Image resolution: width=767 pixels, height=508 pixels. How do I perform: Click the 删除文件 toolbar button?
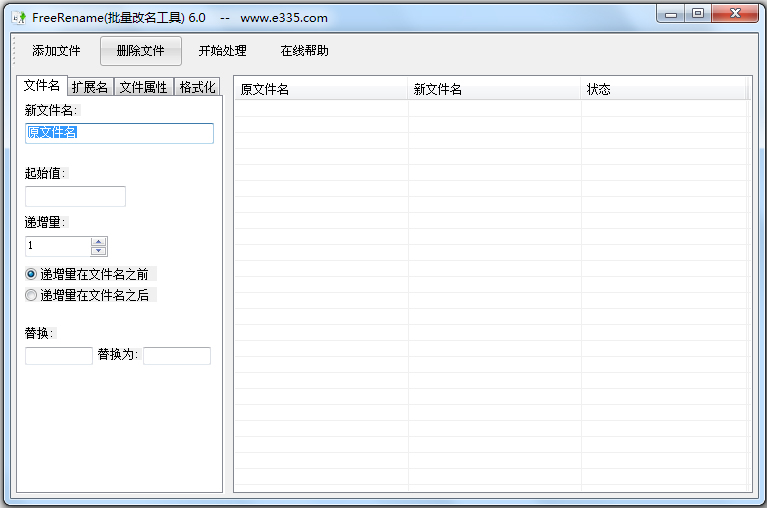[x=141, y=51]
